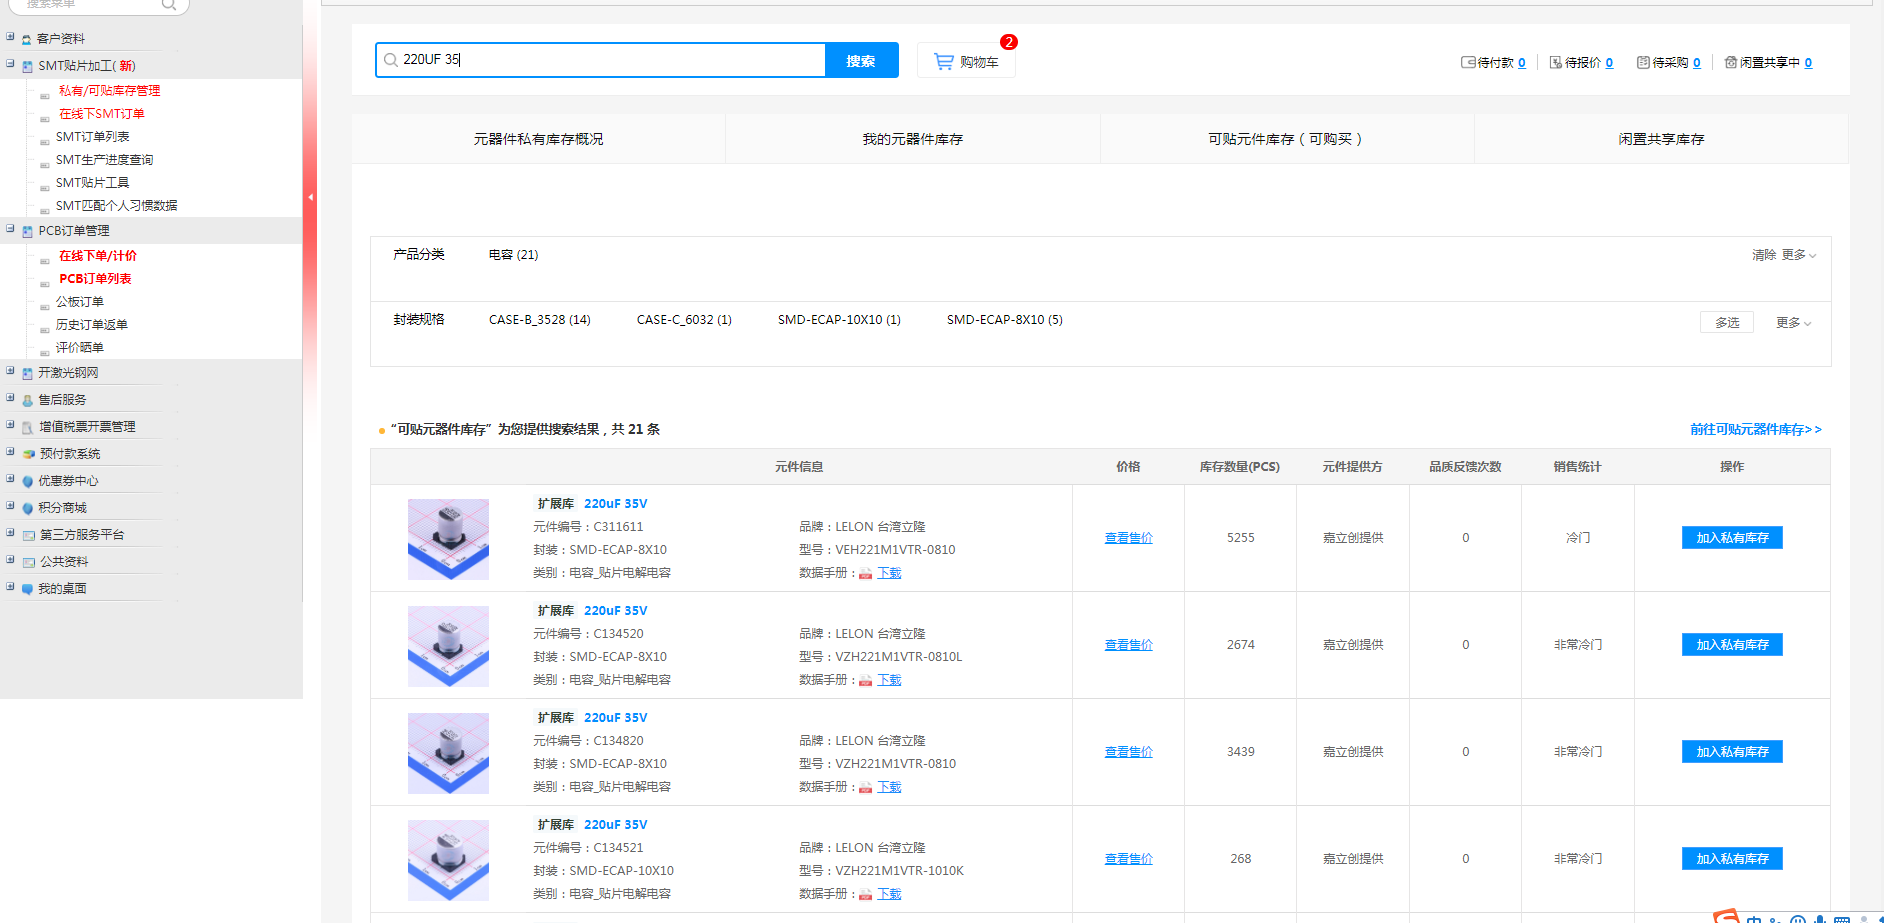
Task: Click the 待采购 list icon
Action: click(x=1642, y=63)
